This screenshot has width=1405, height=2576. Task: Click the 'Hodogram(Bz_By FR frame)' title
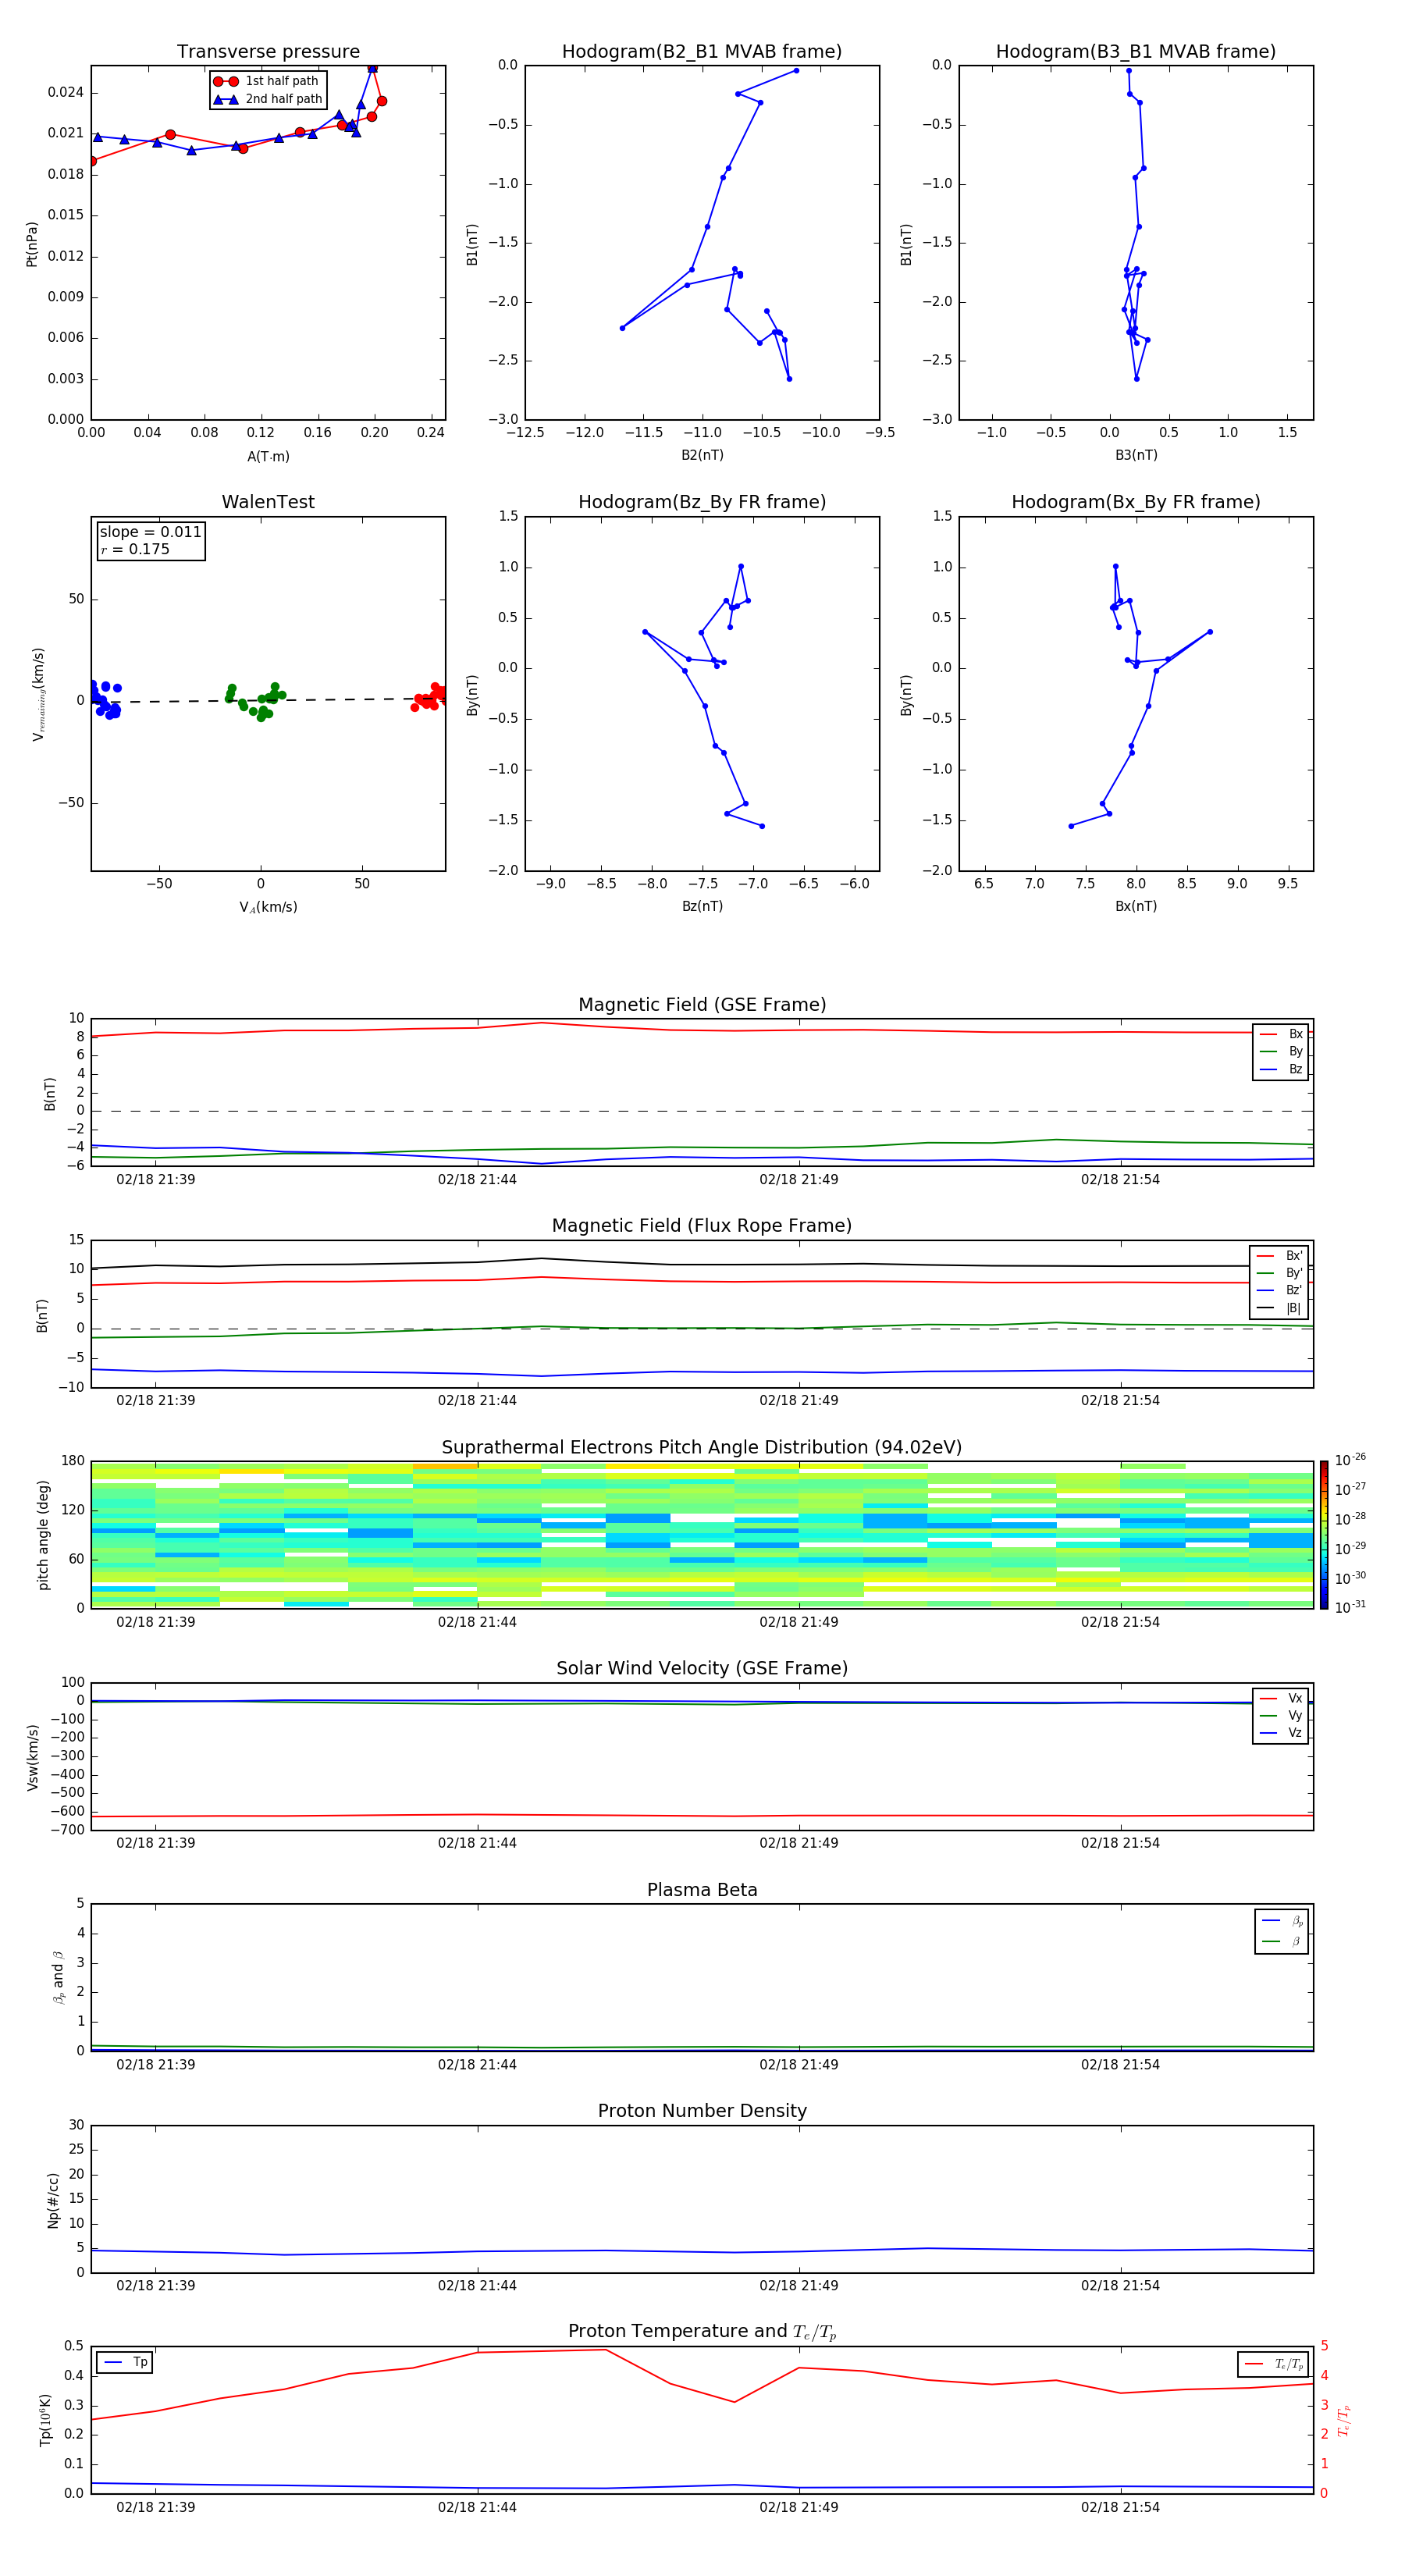click(702, 502)
